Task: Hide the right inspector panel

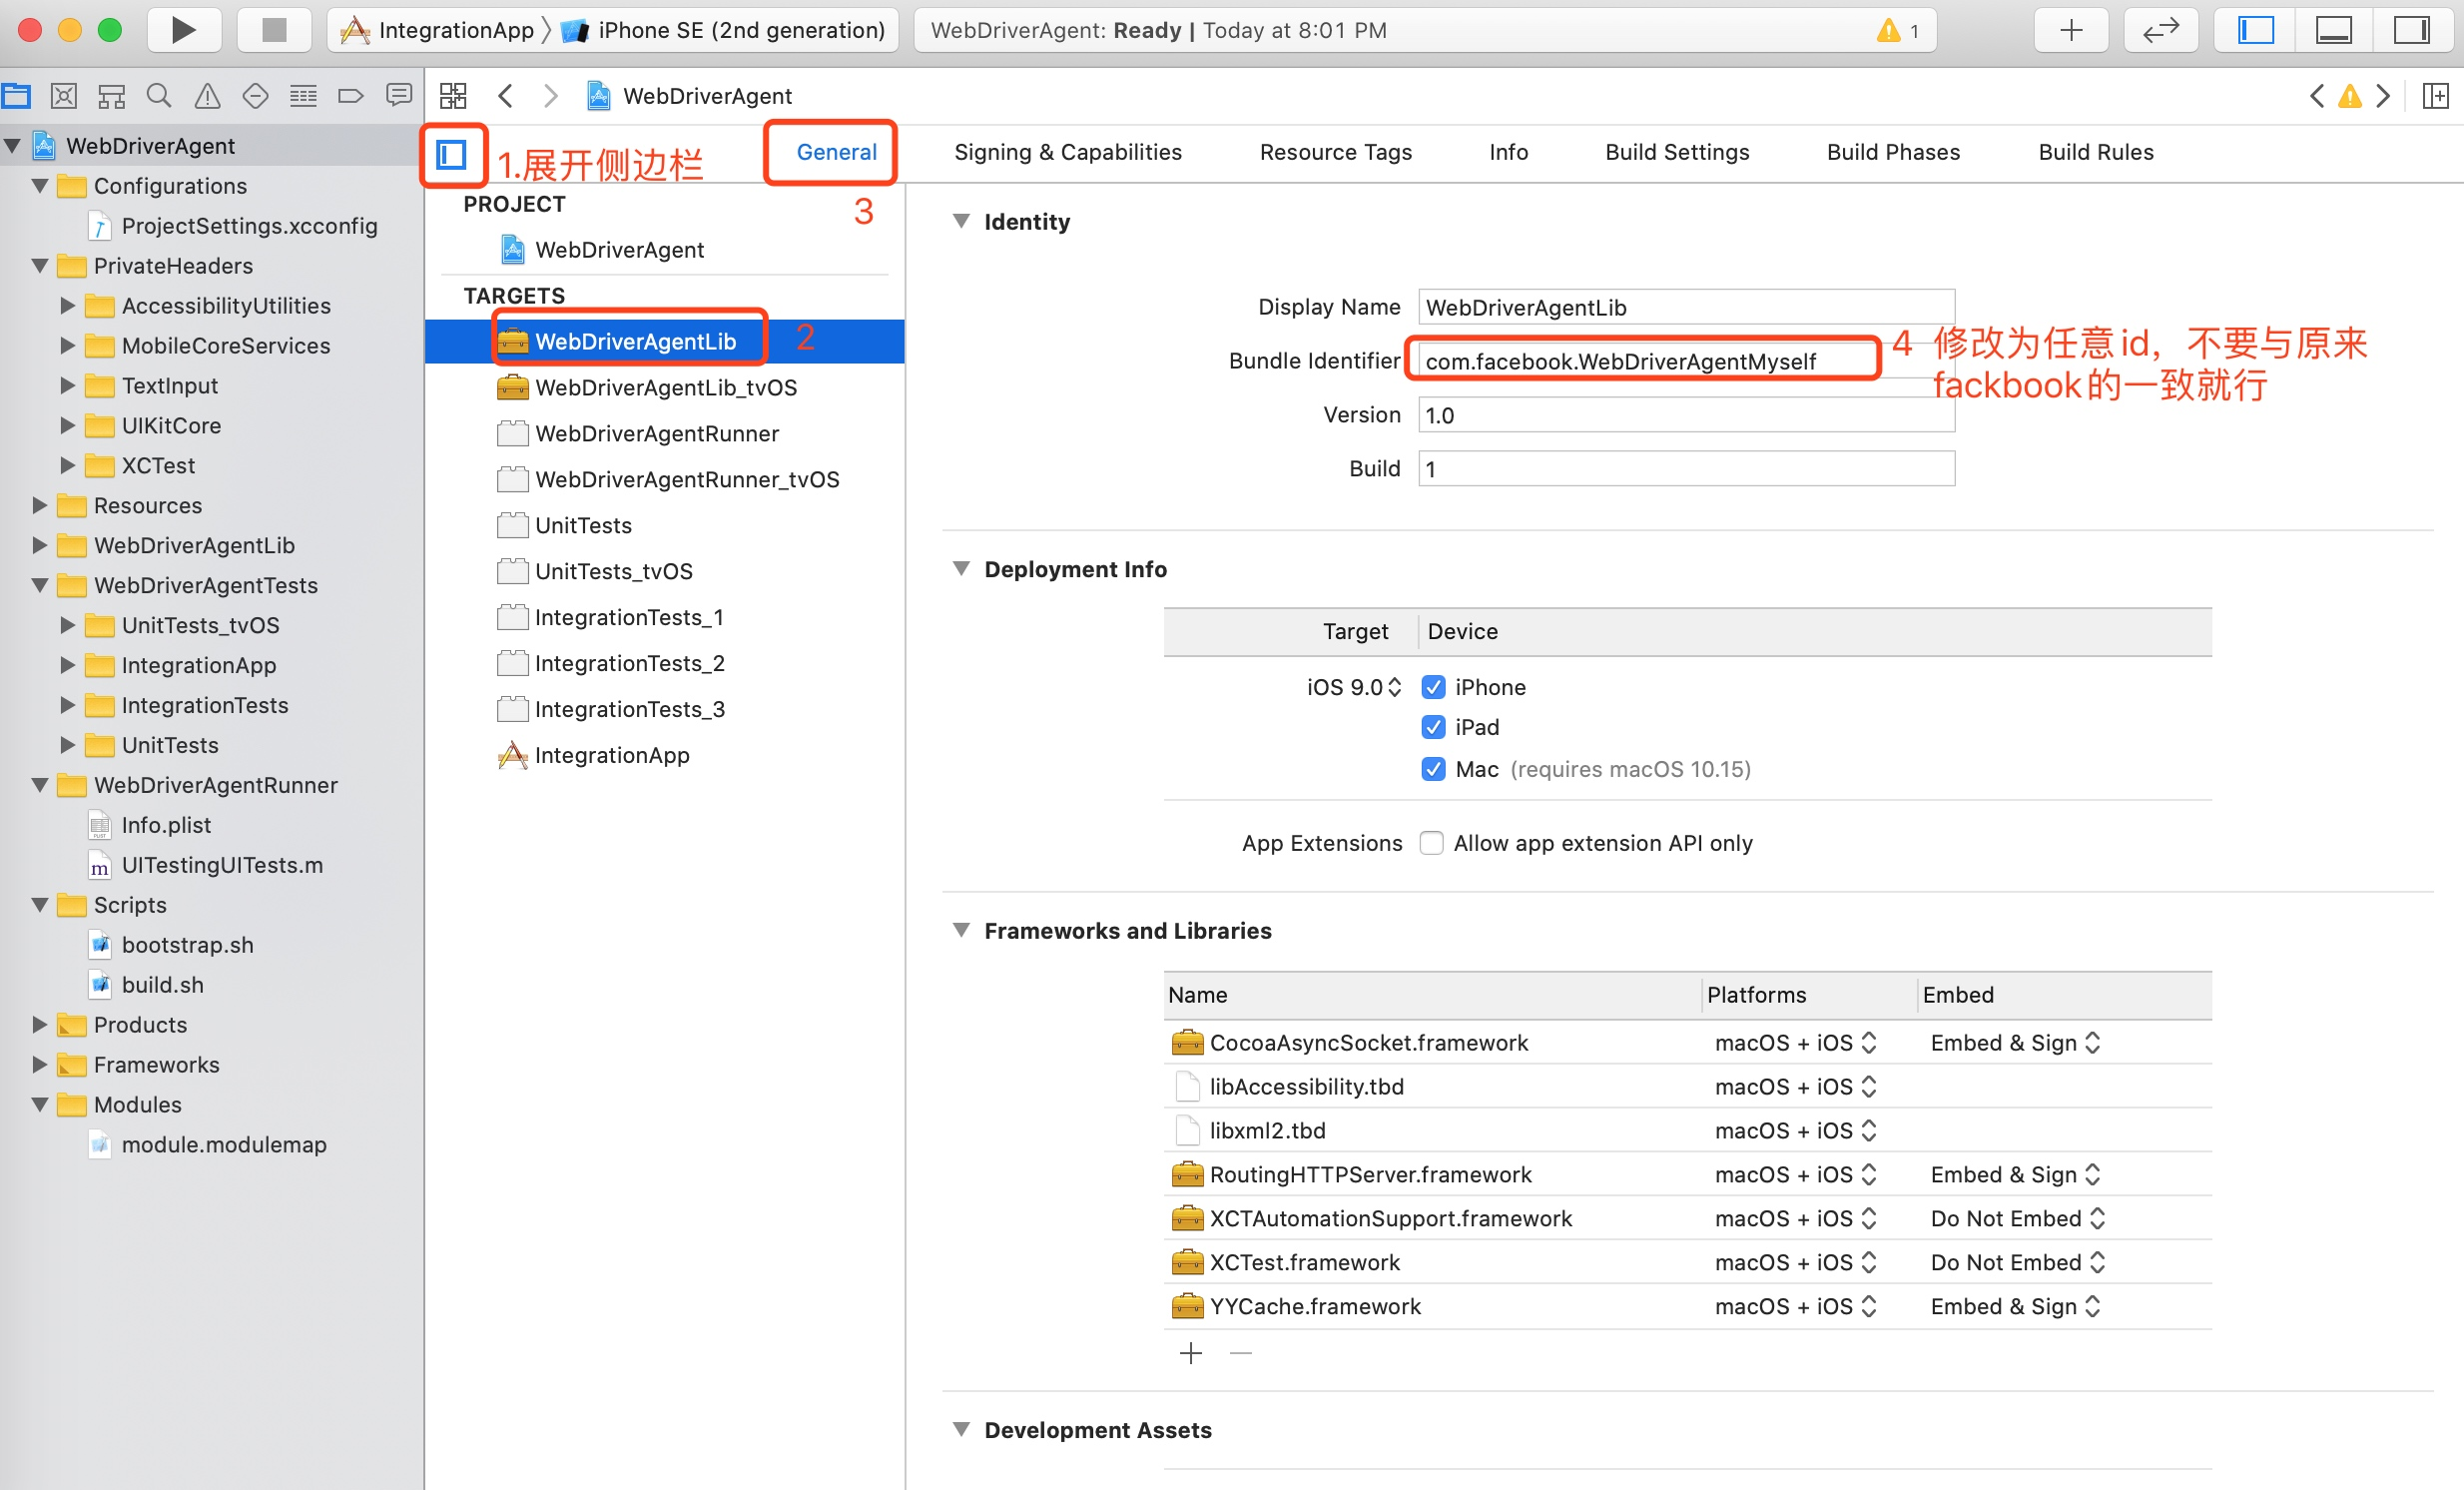Action: [2411, 30]
